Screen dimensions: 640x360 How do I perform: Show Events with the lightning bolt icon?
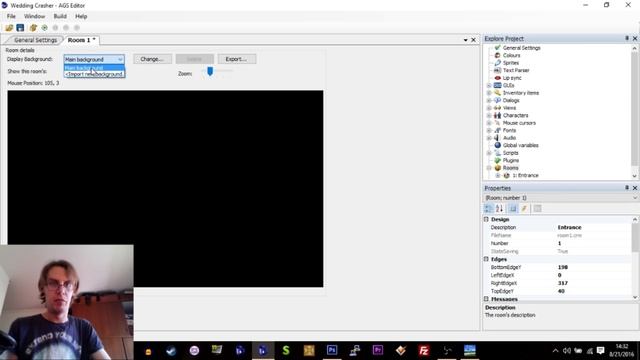524,209
